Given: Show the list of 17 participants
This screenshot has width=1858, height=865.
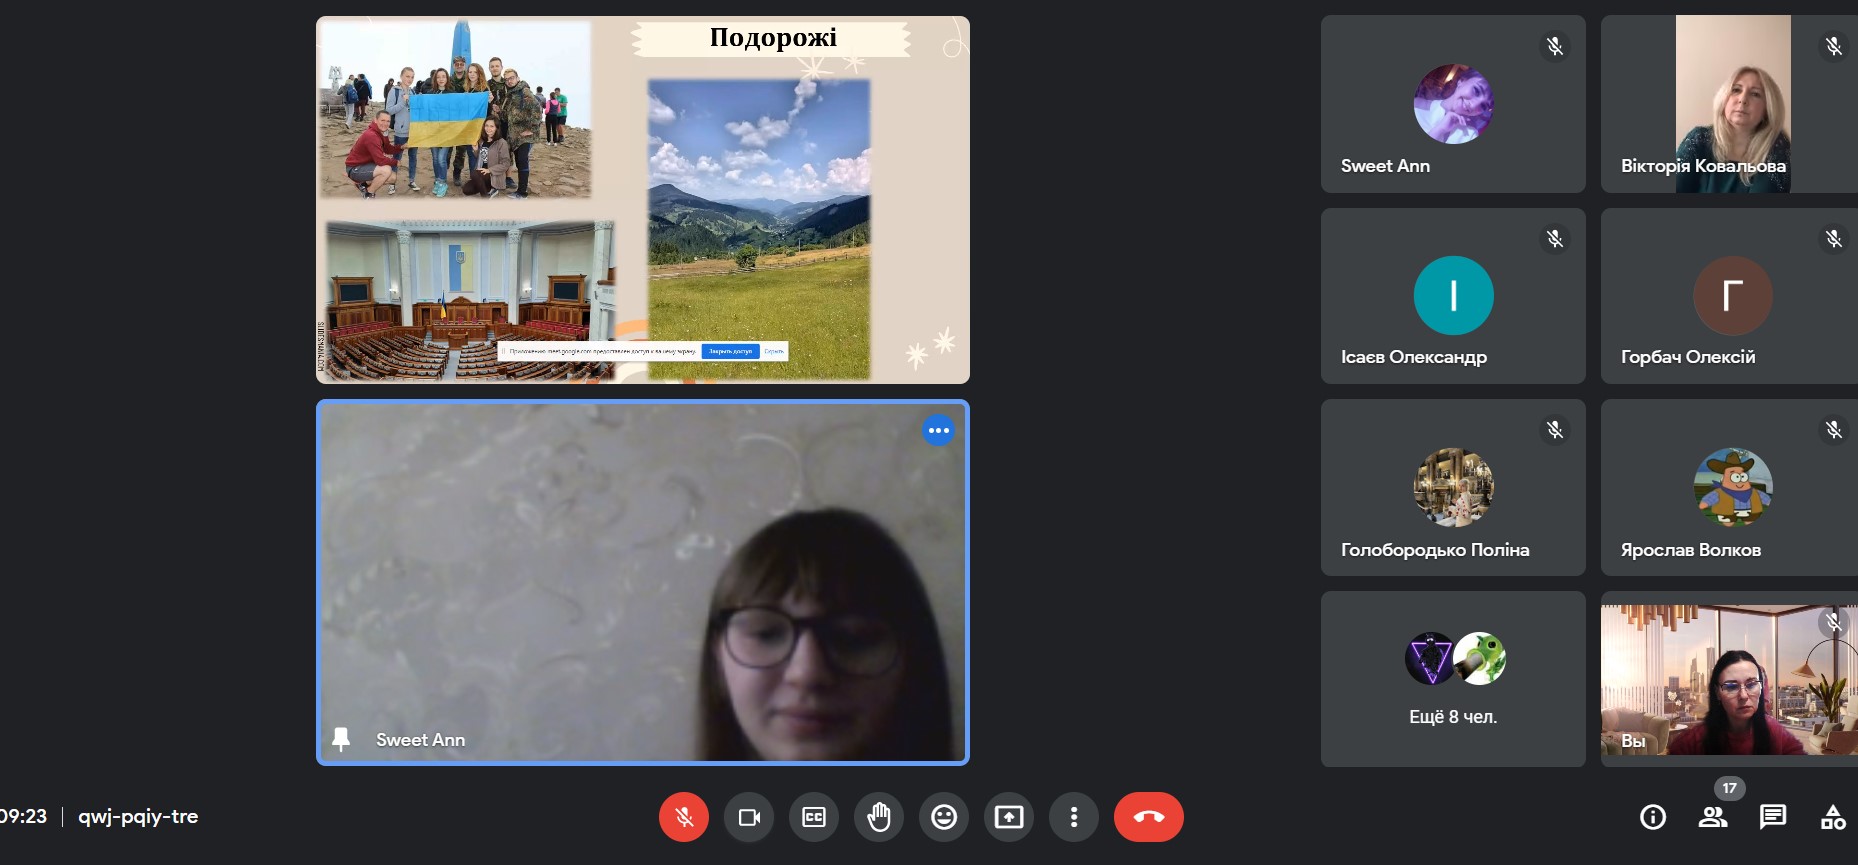Looking at the screenshot, I should (x=1713, y=817).
